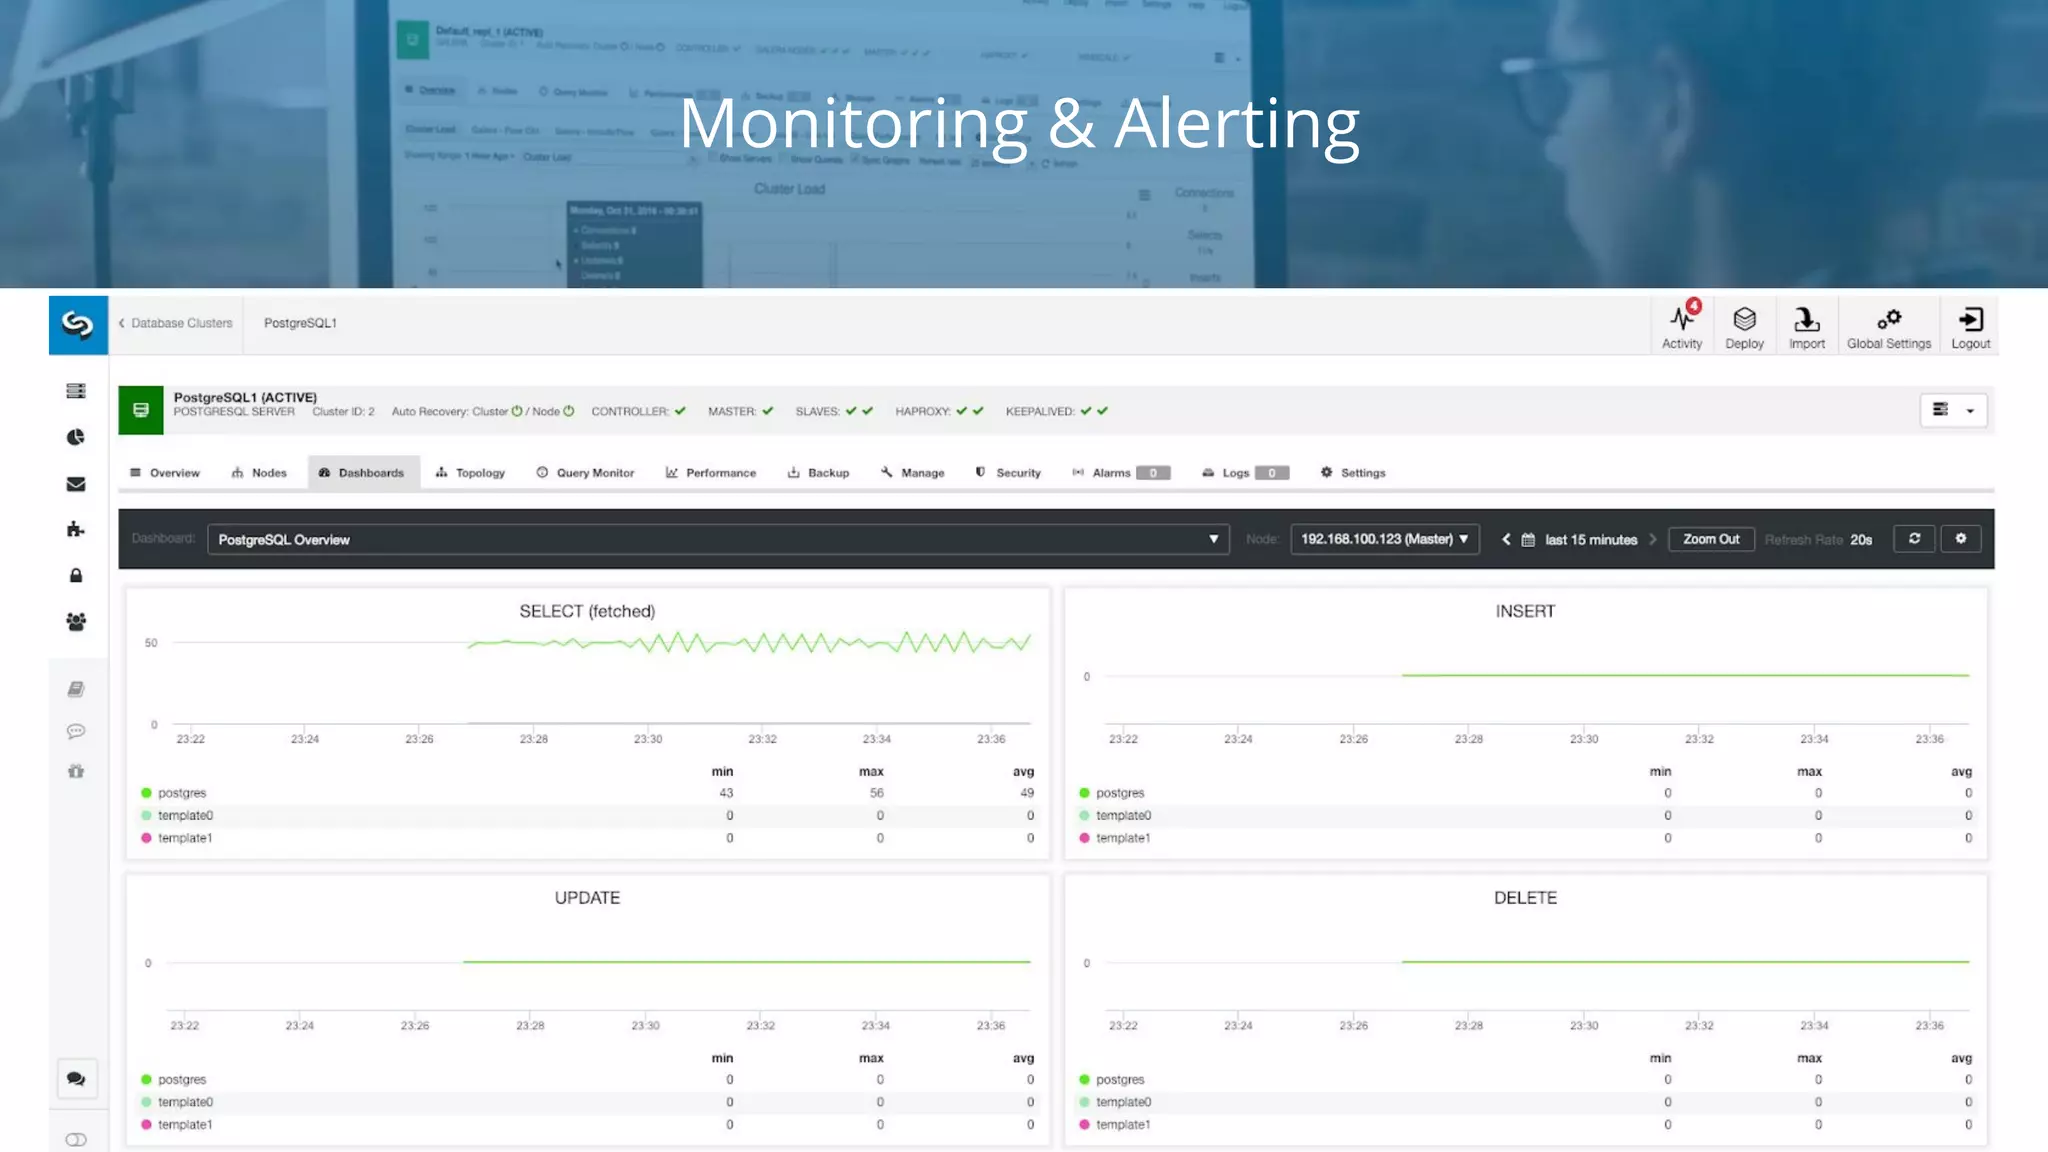This screenshot has height=1152, width=2048.
Task: Open the clusters list sidebar icon
Action: (x=76, y=391)
